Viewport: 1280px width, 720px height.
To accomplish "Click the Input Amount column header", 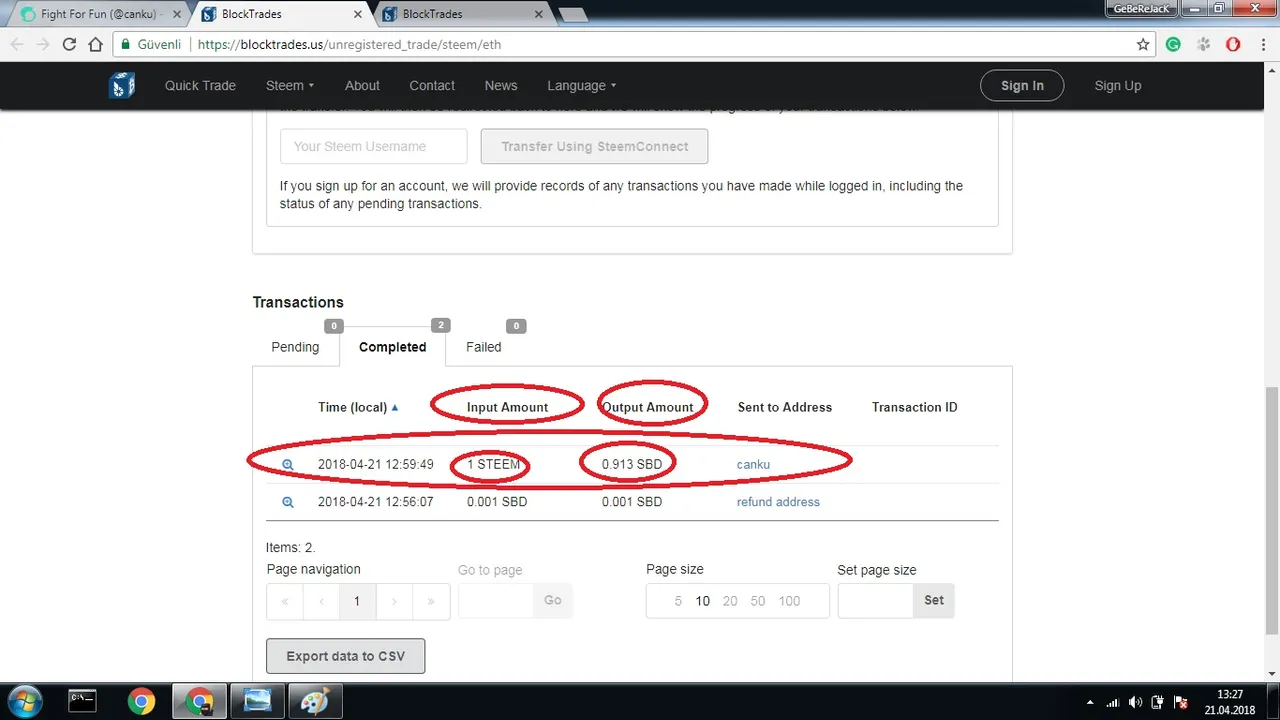I will [x=507, y=407].
